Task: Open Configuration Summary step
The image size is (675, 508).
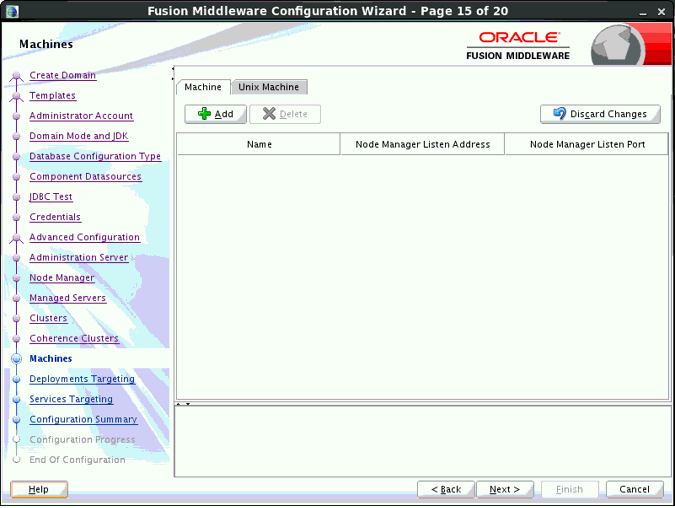Action: [84, 419]
